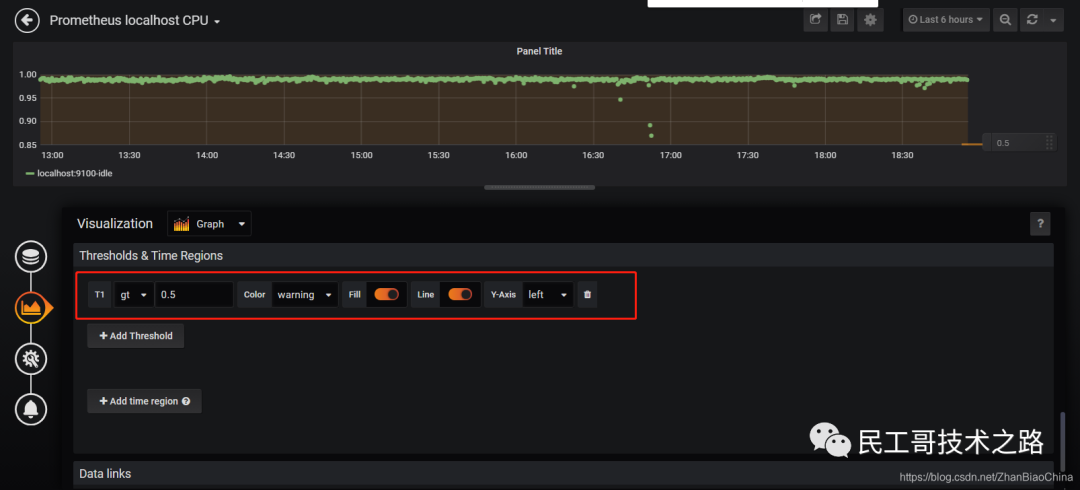Click the Panel Title header
The image size is (1080, 490).
coord(539,51)
